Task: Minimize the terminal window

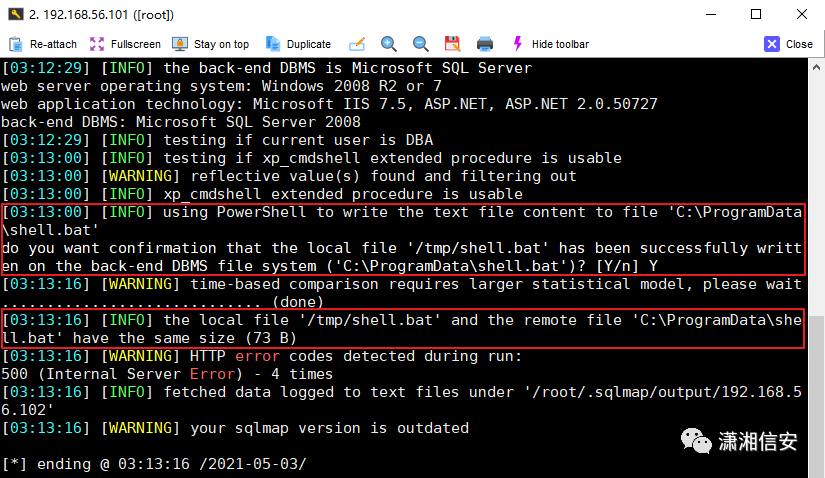Action: point(711,14)
